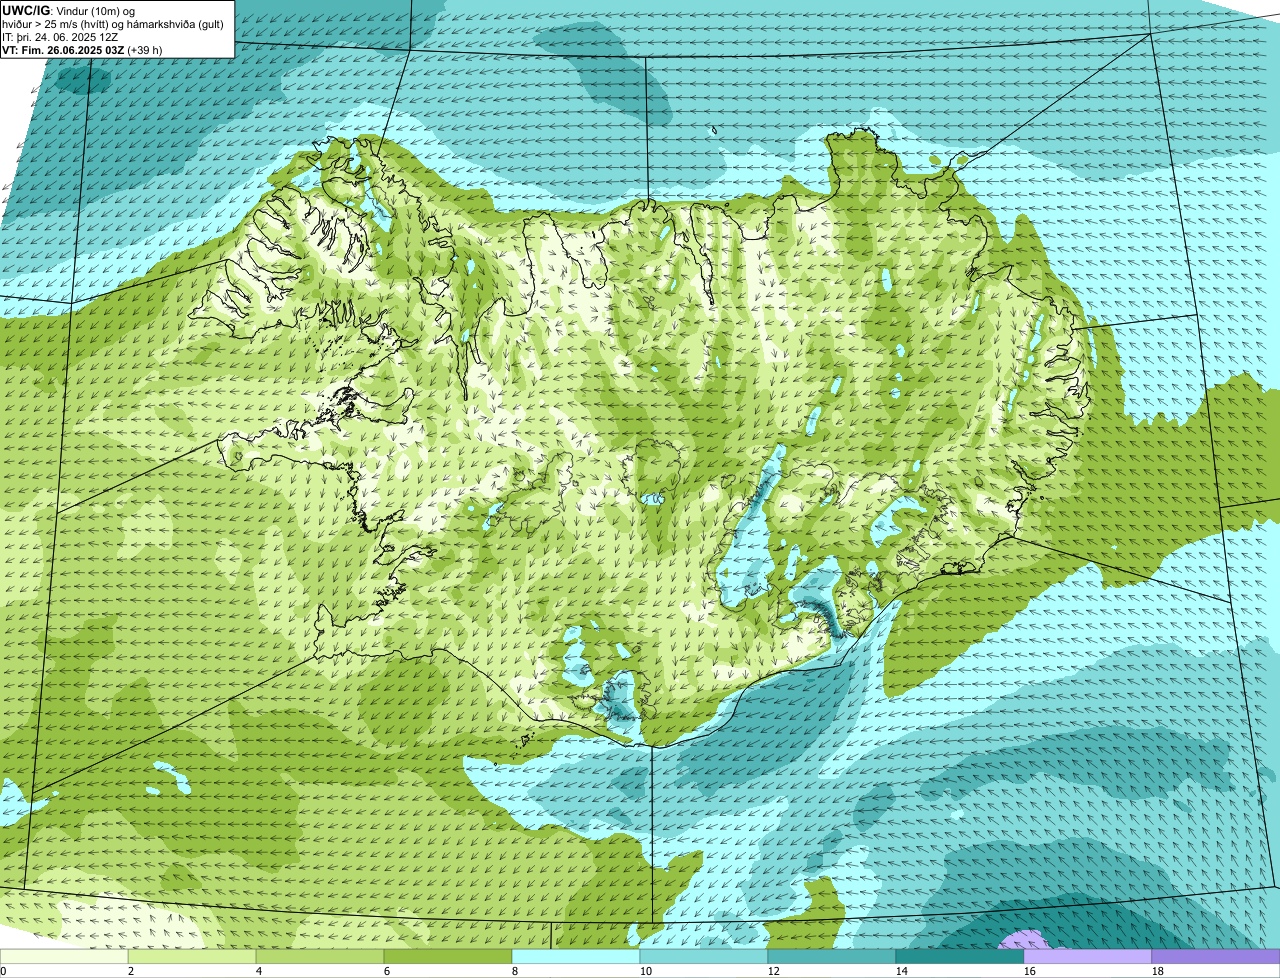
Task: Click the pale cream 0–2 m/s legend swatch
Action: click(x=64, y=957)
